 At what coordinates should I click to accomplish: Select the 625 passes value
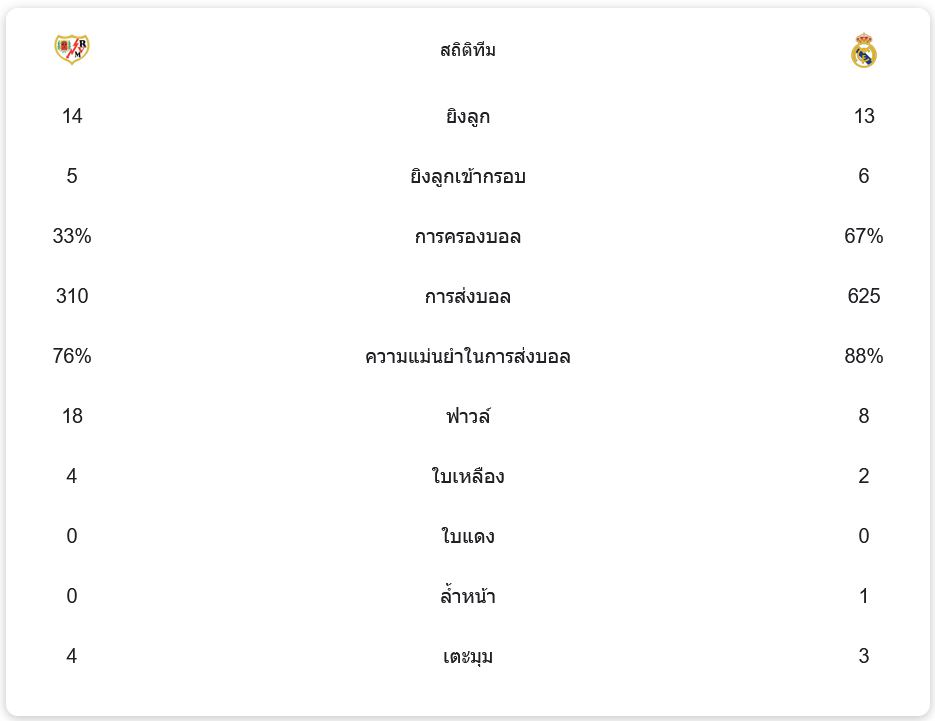point(864,297)
